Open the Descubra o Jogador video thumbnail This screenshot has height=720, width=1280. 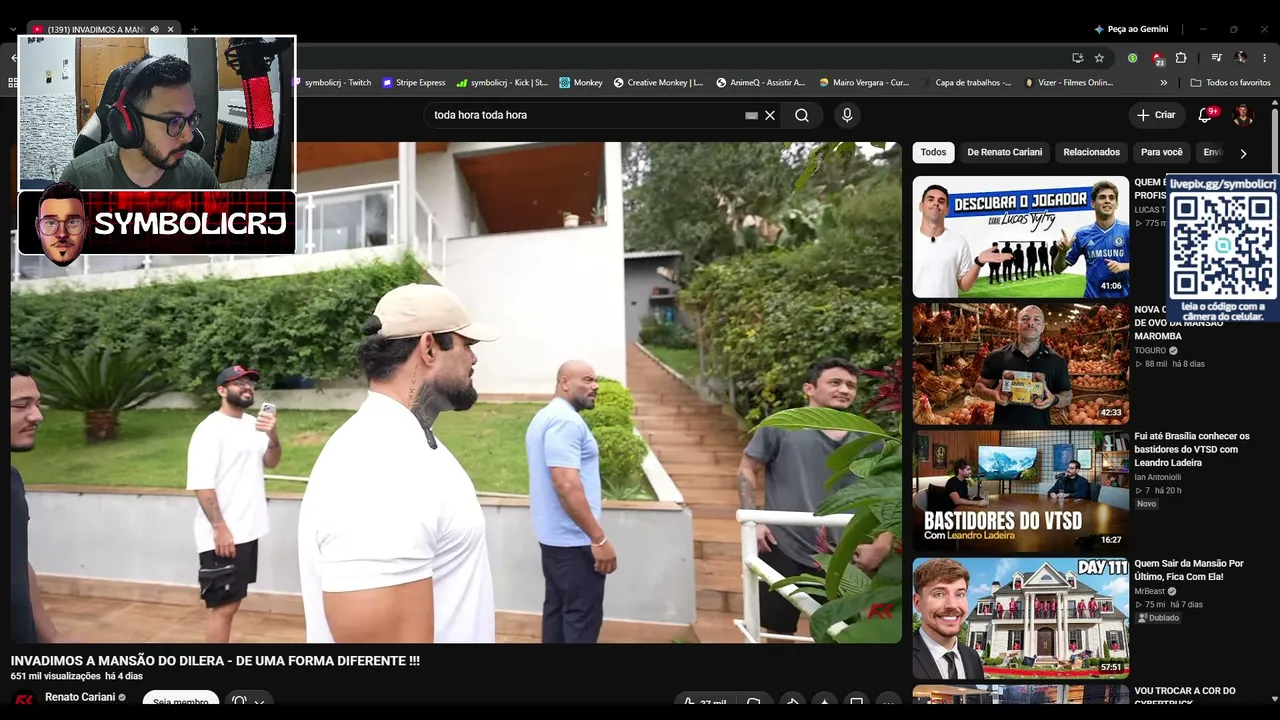1021,237
